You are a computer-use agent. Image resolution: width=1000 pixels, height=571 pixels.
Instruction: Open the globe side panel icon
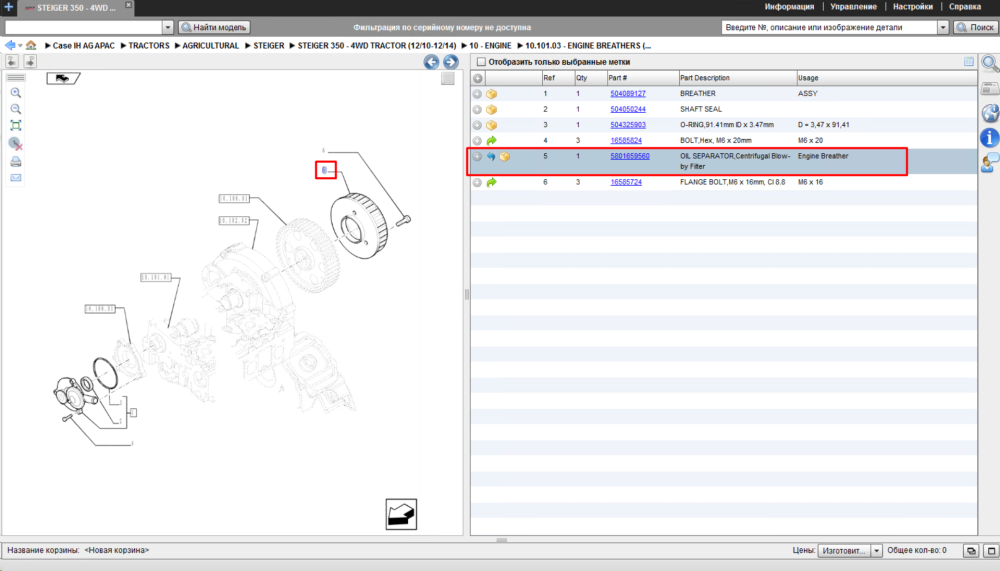[x=990, y=113]
